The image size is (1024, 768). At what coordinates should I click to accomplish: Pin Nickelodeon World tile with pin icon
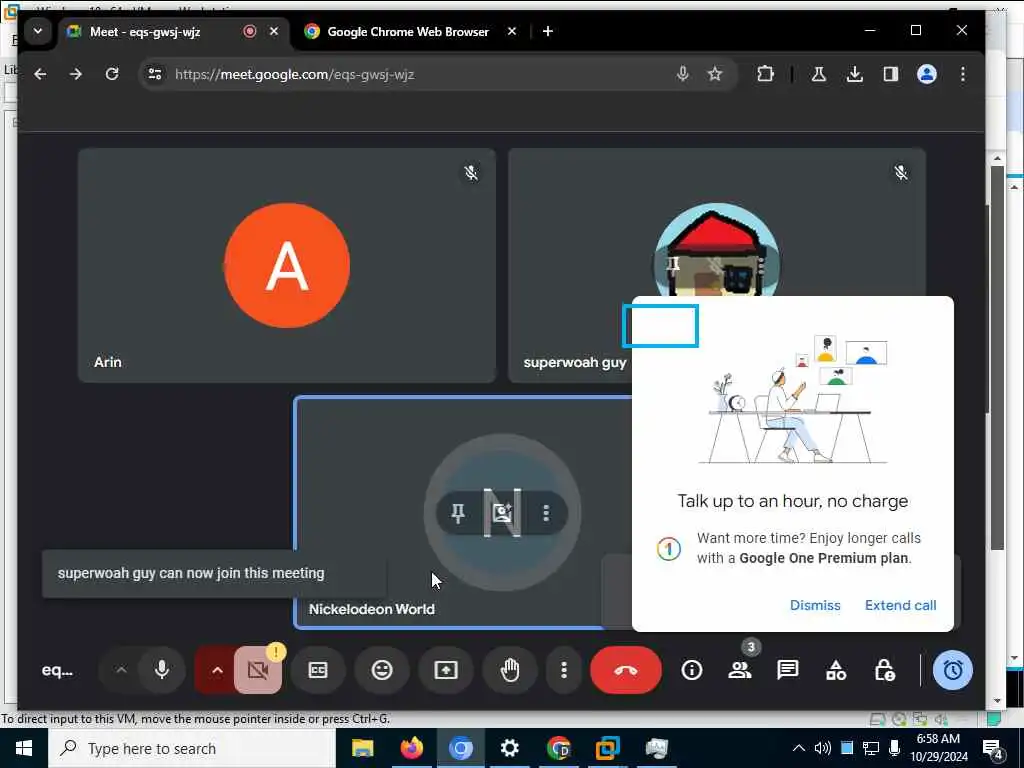(x=458, y=513)
